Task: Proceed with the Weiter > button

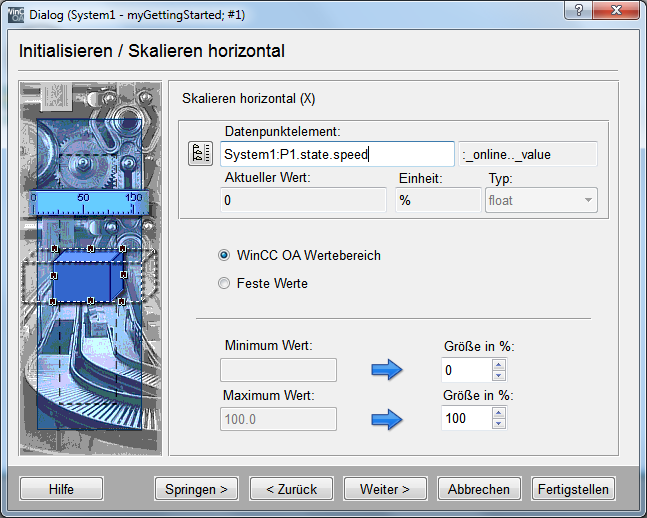Action: [x=385, y=489]
